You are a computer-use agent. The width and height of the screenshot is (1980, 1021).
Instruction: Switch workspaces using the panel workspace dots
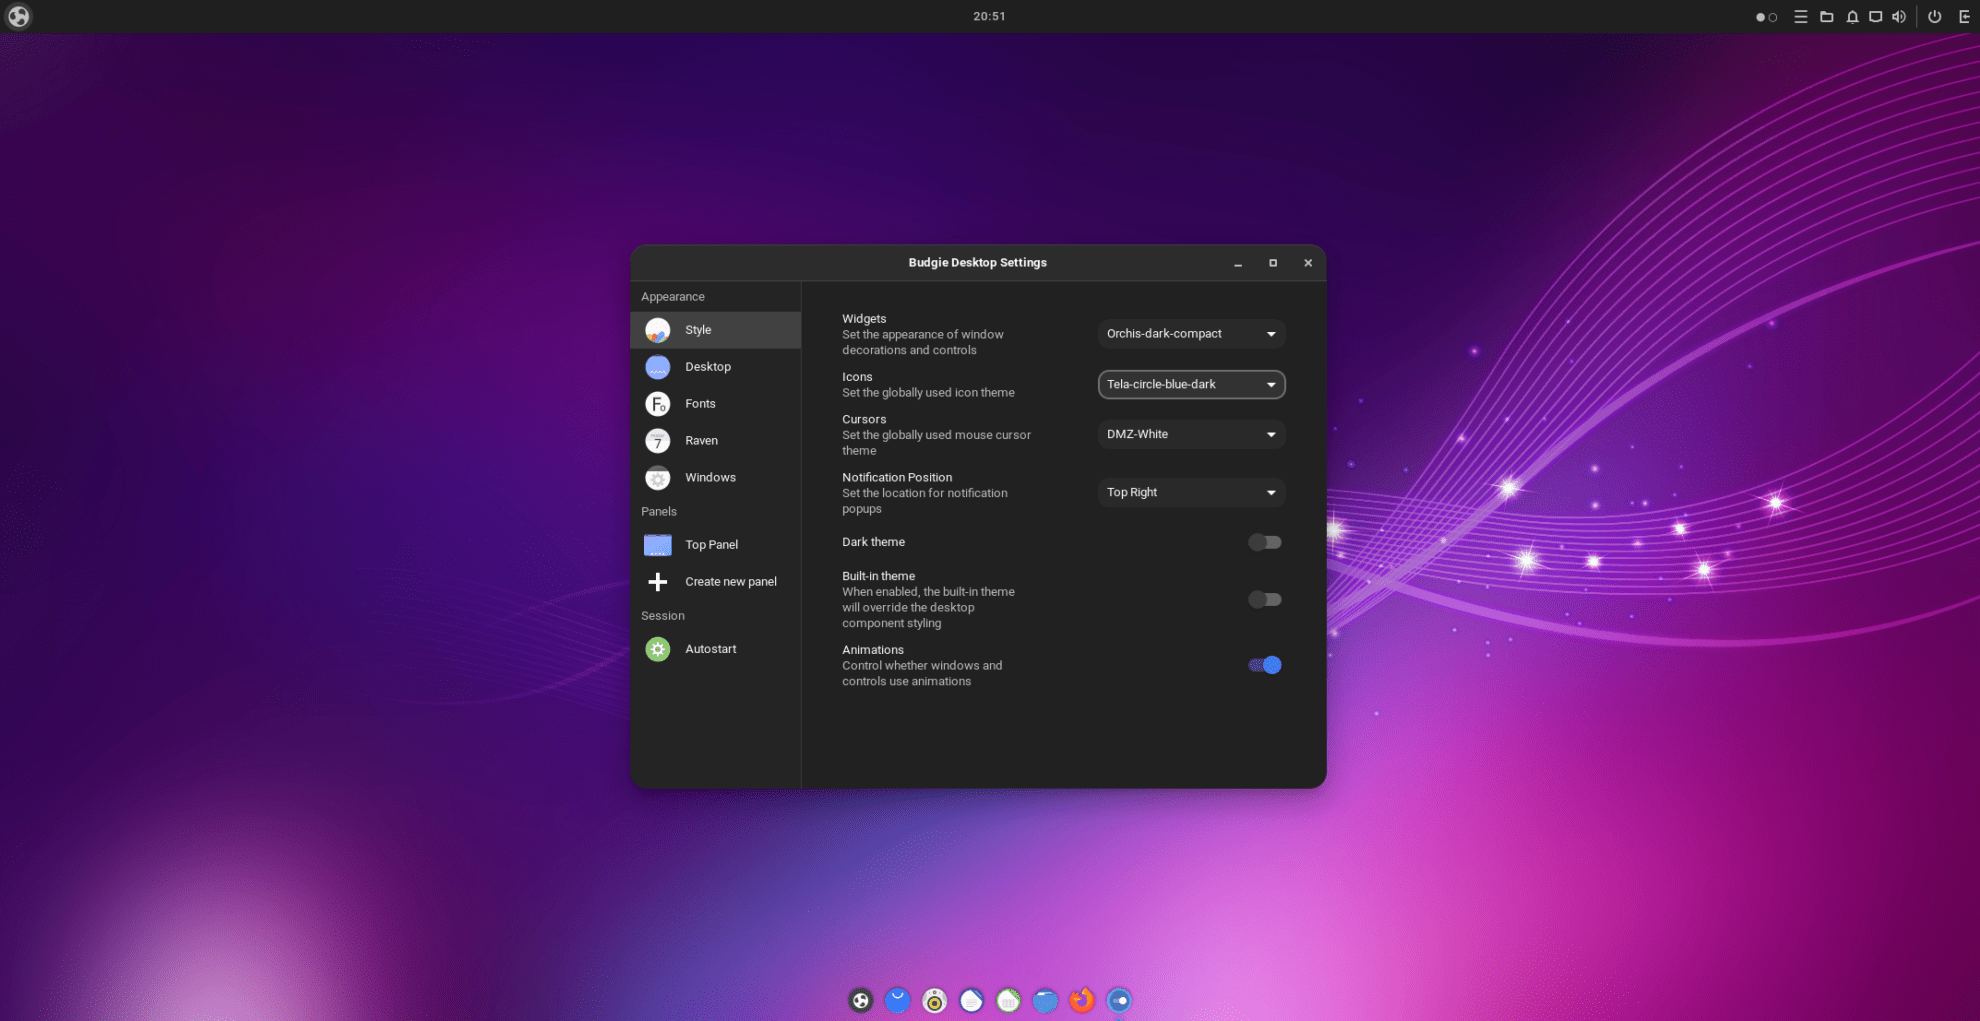click(x=1766, y=16)
